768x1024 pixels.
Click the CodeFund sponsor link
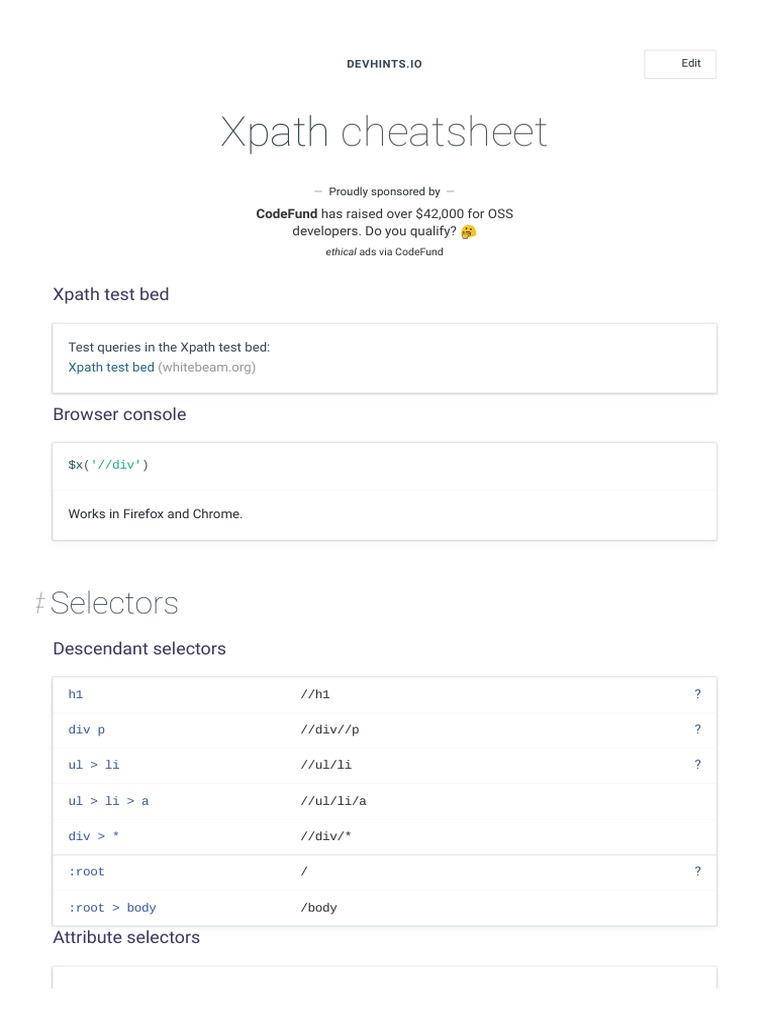pos(286,213)
